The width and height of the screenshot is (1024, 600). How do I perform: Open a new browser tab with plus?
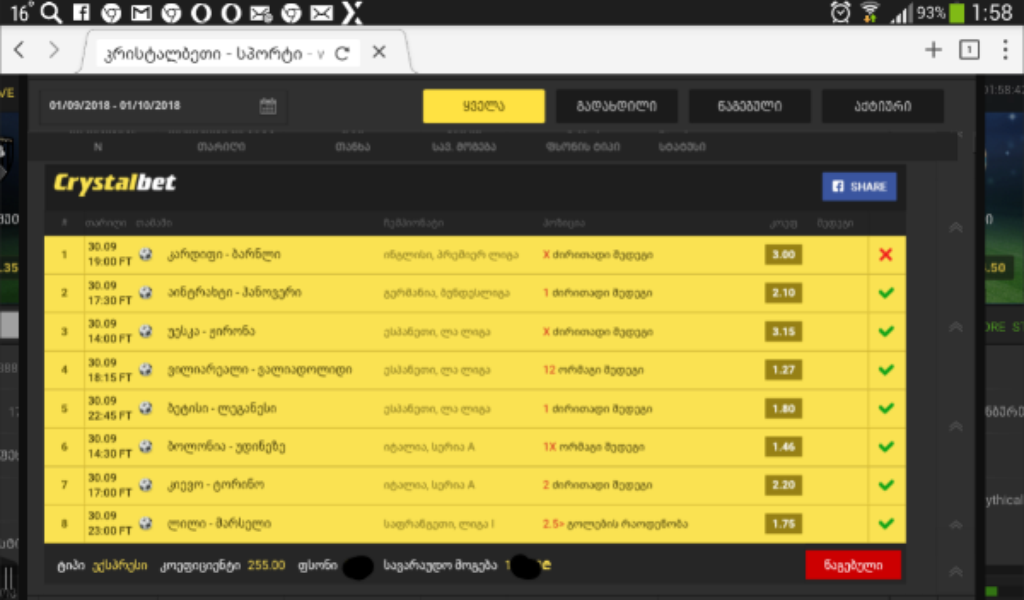(933, 50)
